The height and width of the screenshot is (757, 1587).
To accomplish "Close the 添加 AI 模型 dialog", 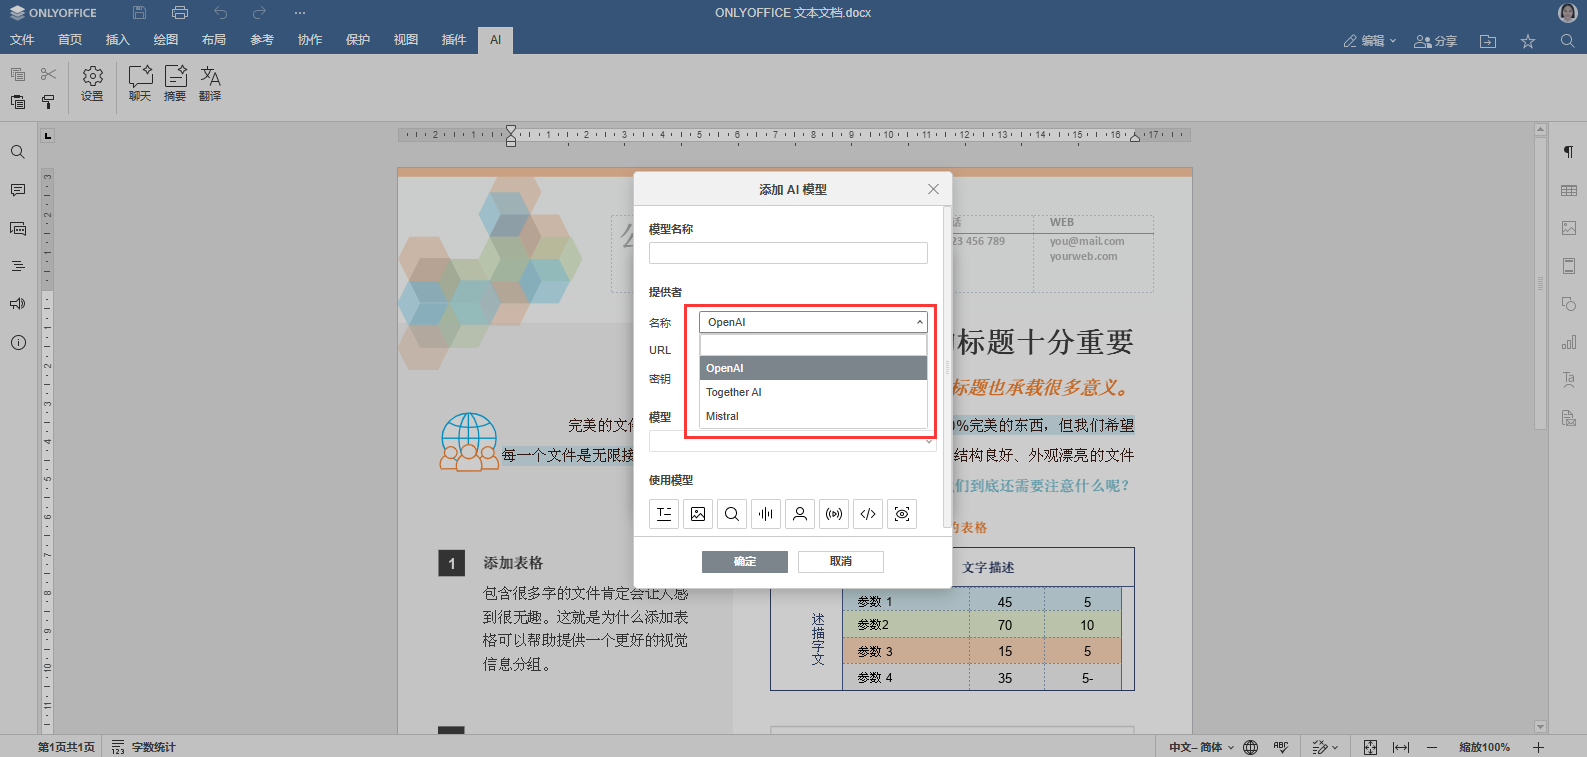I will click(x=933, y=189).
